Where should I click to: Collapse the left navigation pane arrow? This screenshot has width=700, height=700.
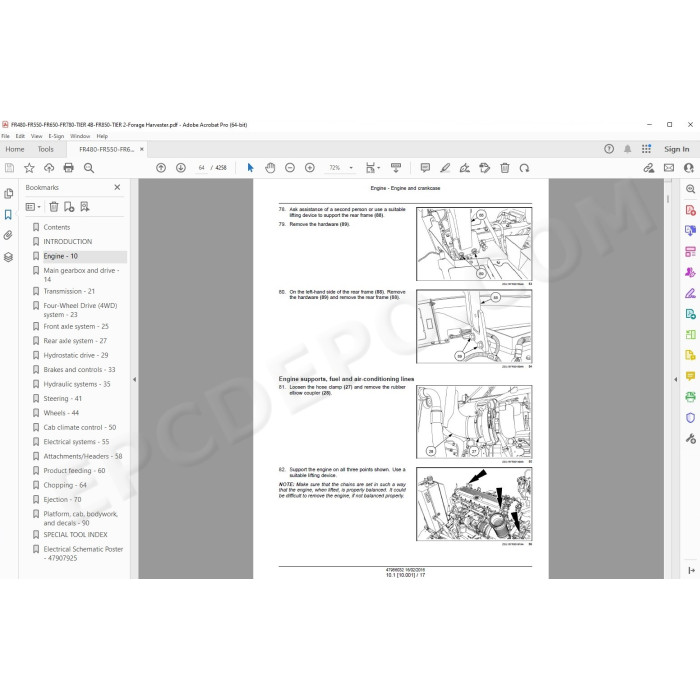(x=134, y=379)
